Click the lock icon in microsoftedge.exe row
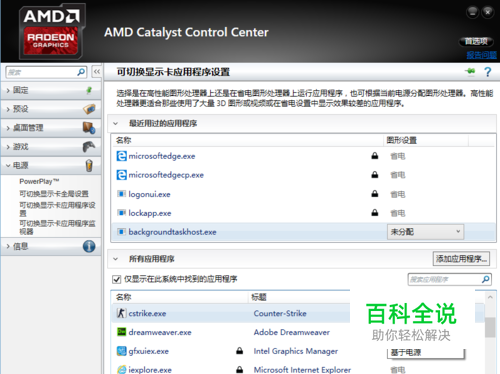 (375, 156)
